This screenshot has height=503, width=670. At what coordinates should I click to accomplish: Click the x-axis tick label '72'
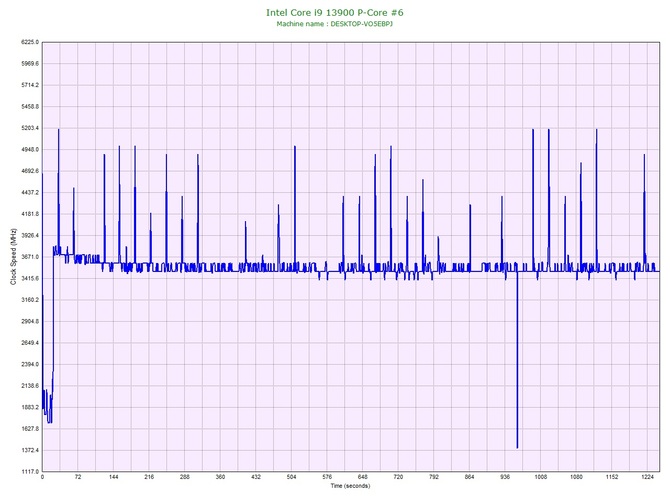tap(78, 477)
